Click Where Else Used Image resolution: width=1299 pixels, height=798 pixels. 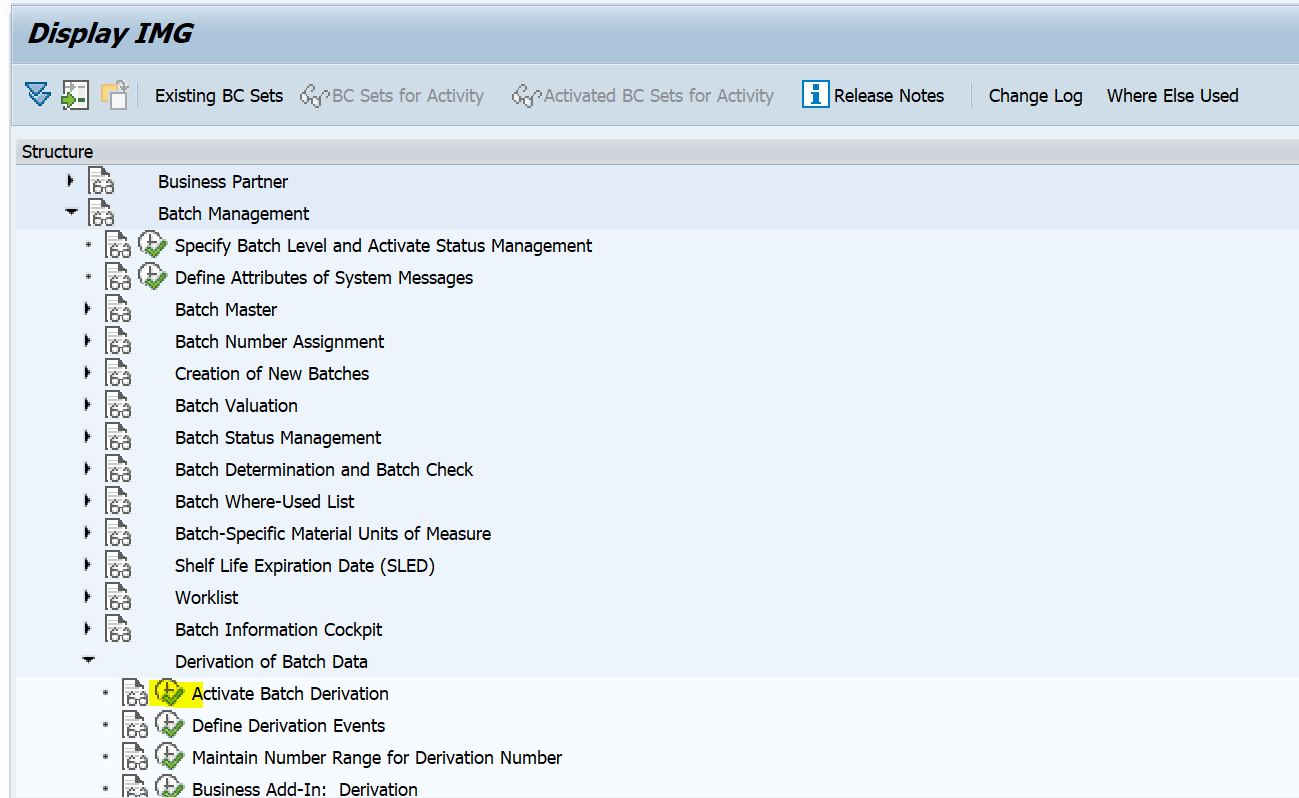(1172, 95)
